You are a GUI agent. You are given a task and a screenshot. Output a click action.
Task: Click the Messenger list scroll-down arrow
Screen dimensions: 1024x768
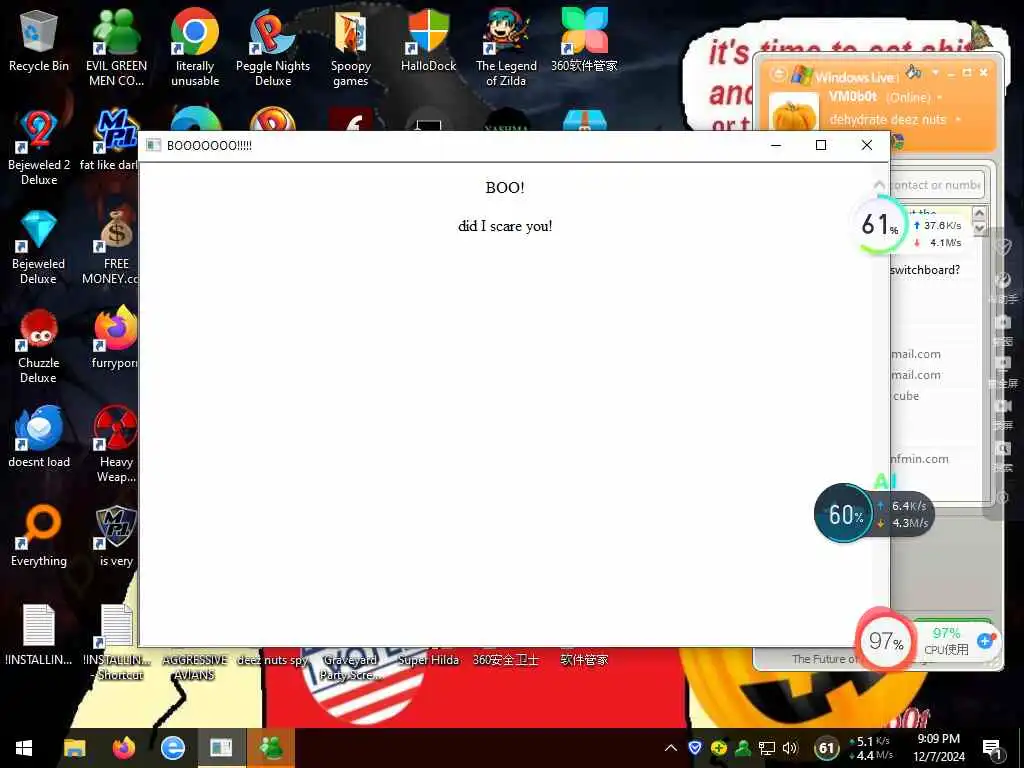tap(979, 229)
